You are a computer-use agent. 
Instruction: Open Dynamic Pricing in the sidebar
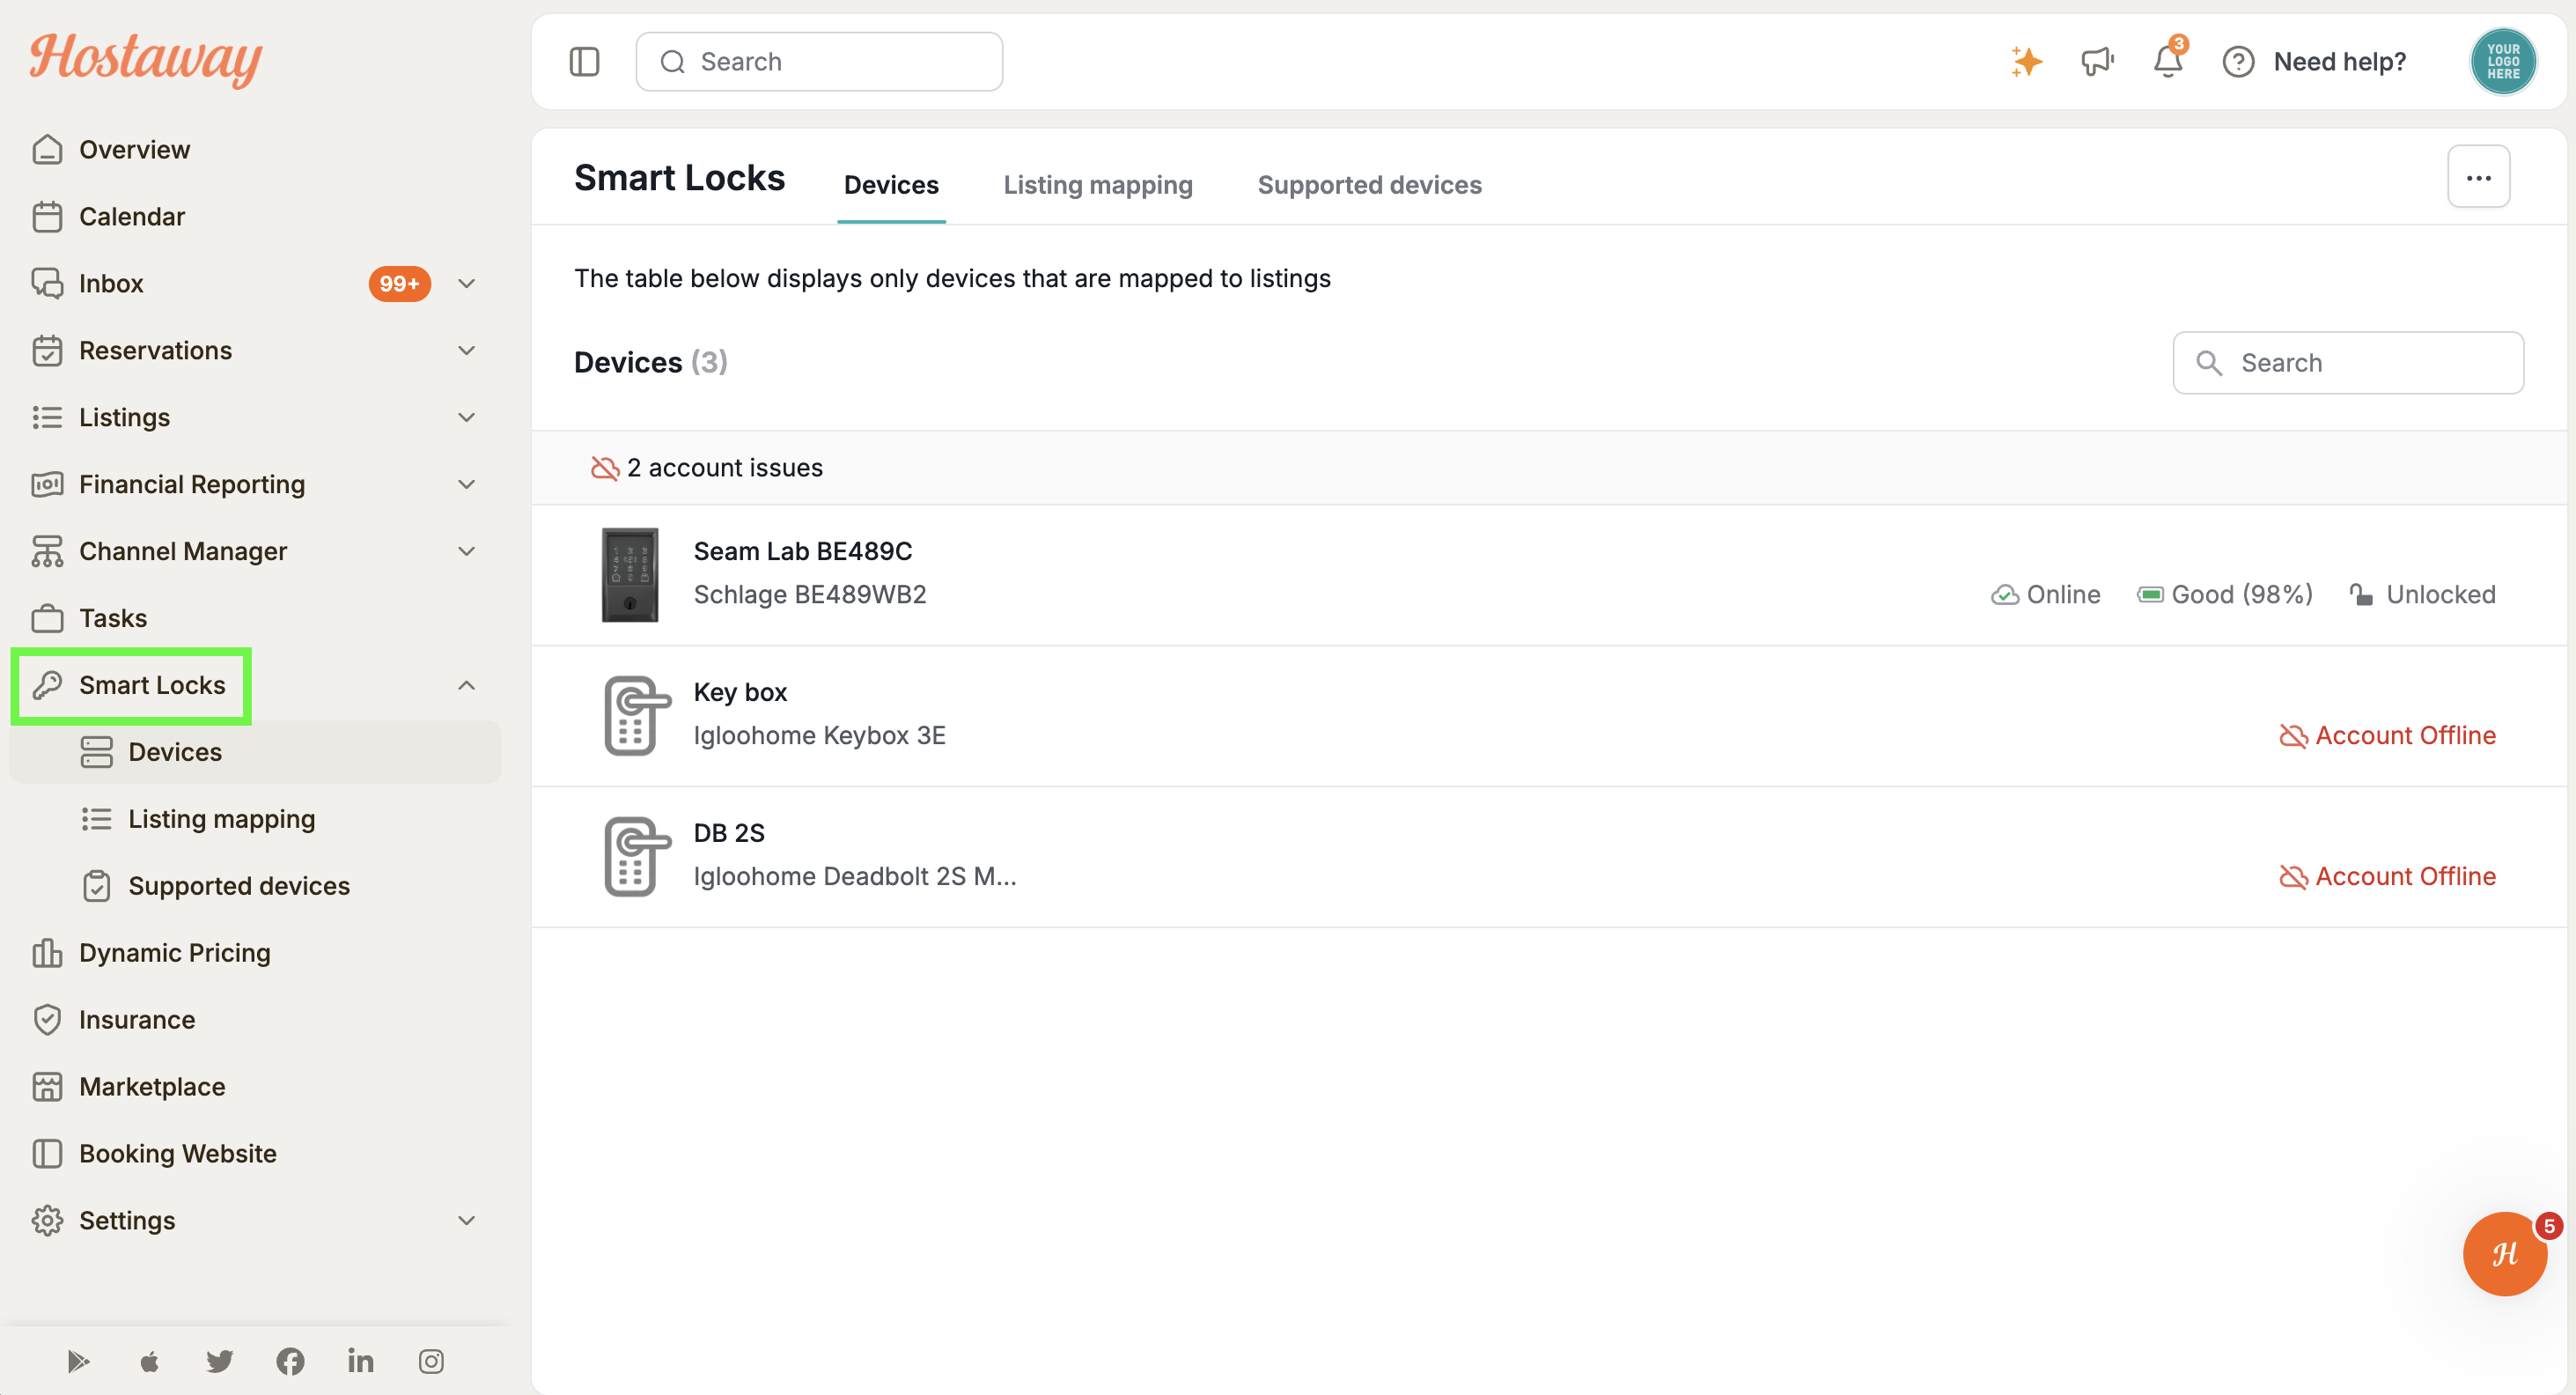point(174,953)
